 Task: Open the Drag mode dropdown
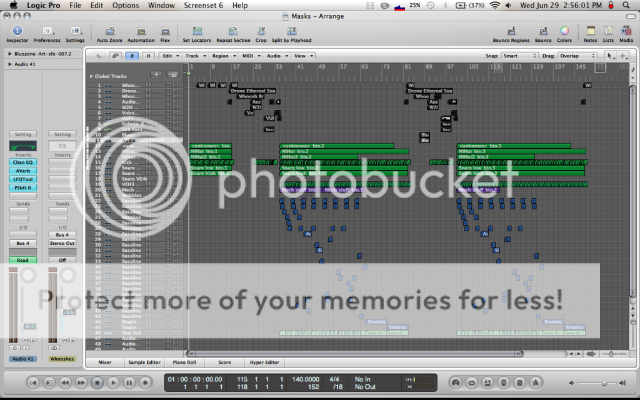[x=577, y=55]
